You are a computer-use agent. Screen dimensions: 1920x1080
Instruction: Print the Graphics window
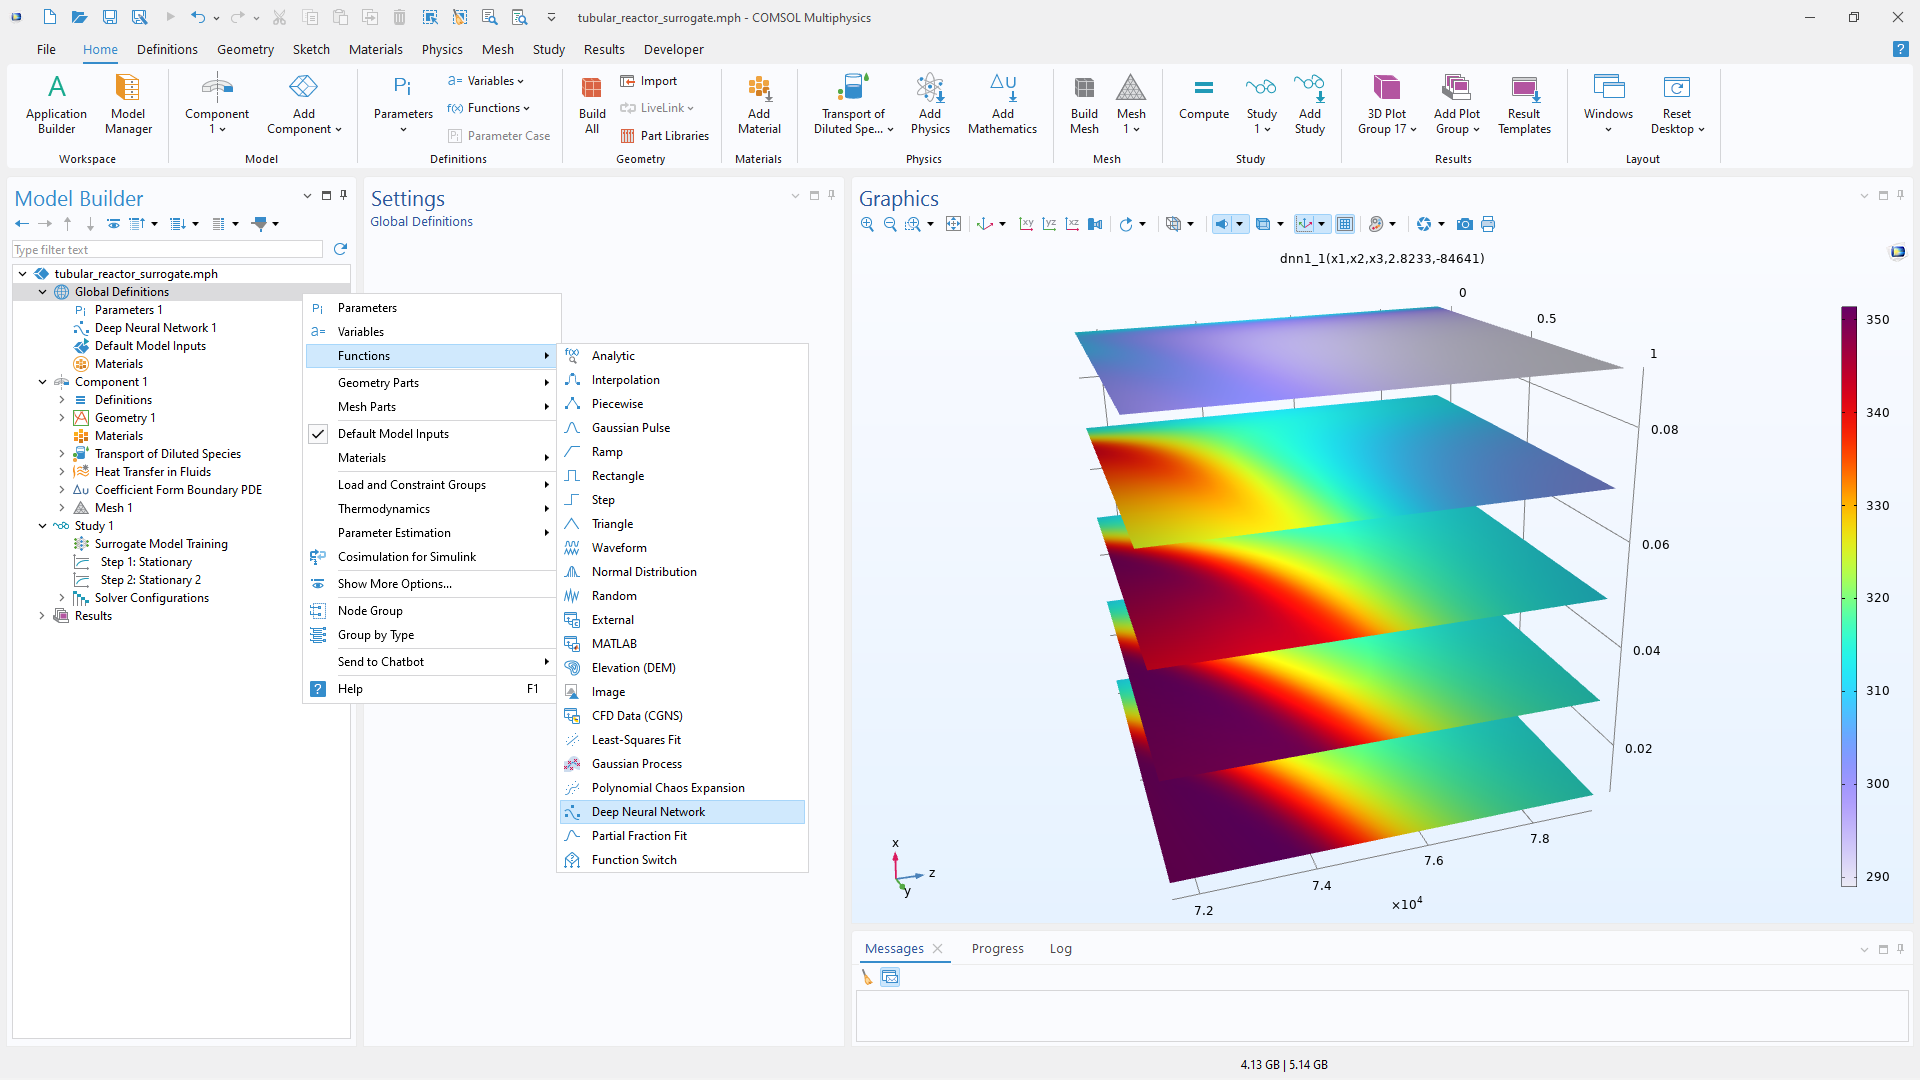point(1488,224)
